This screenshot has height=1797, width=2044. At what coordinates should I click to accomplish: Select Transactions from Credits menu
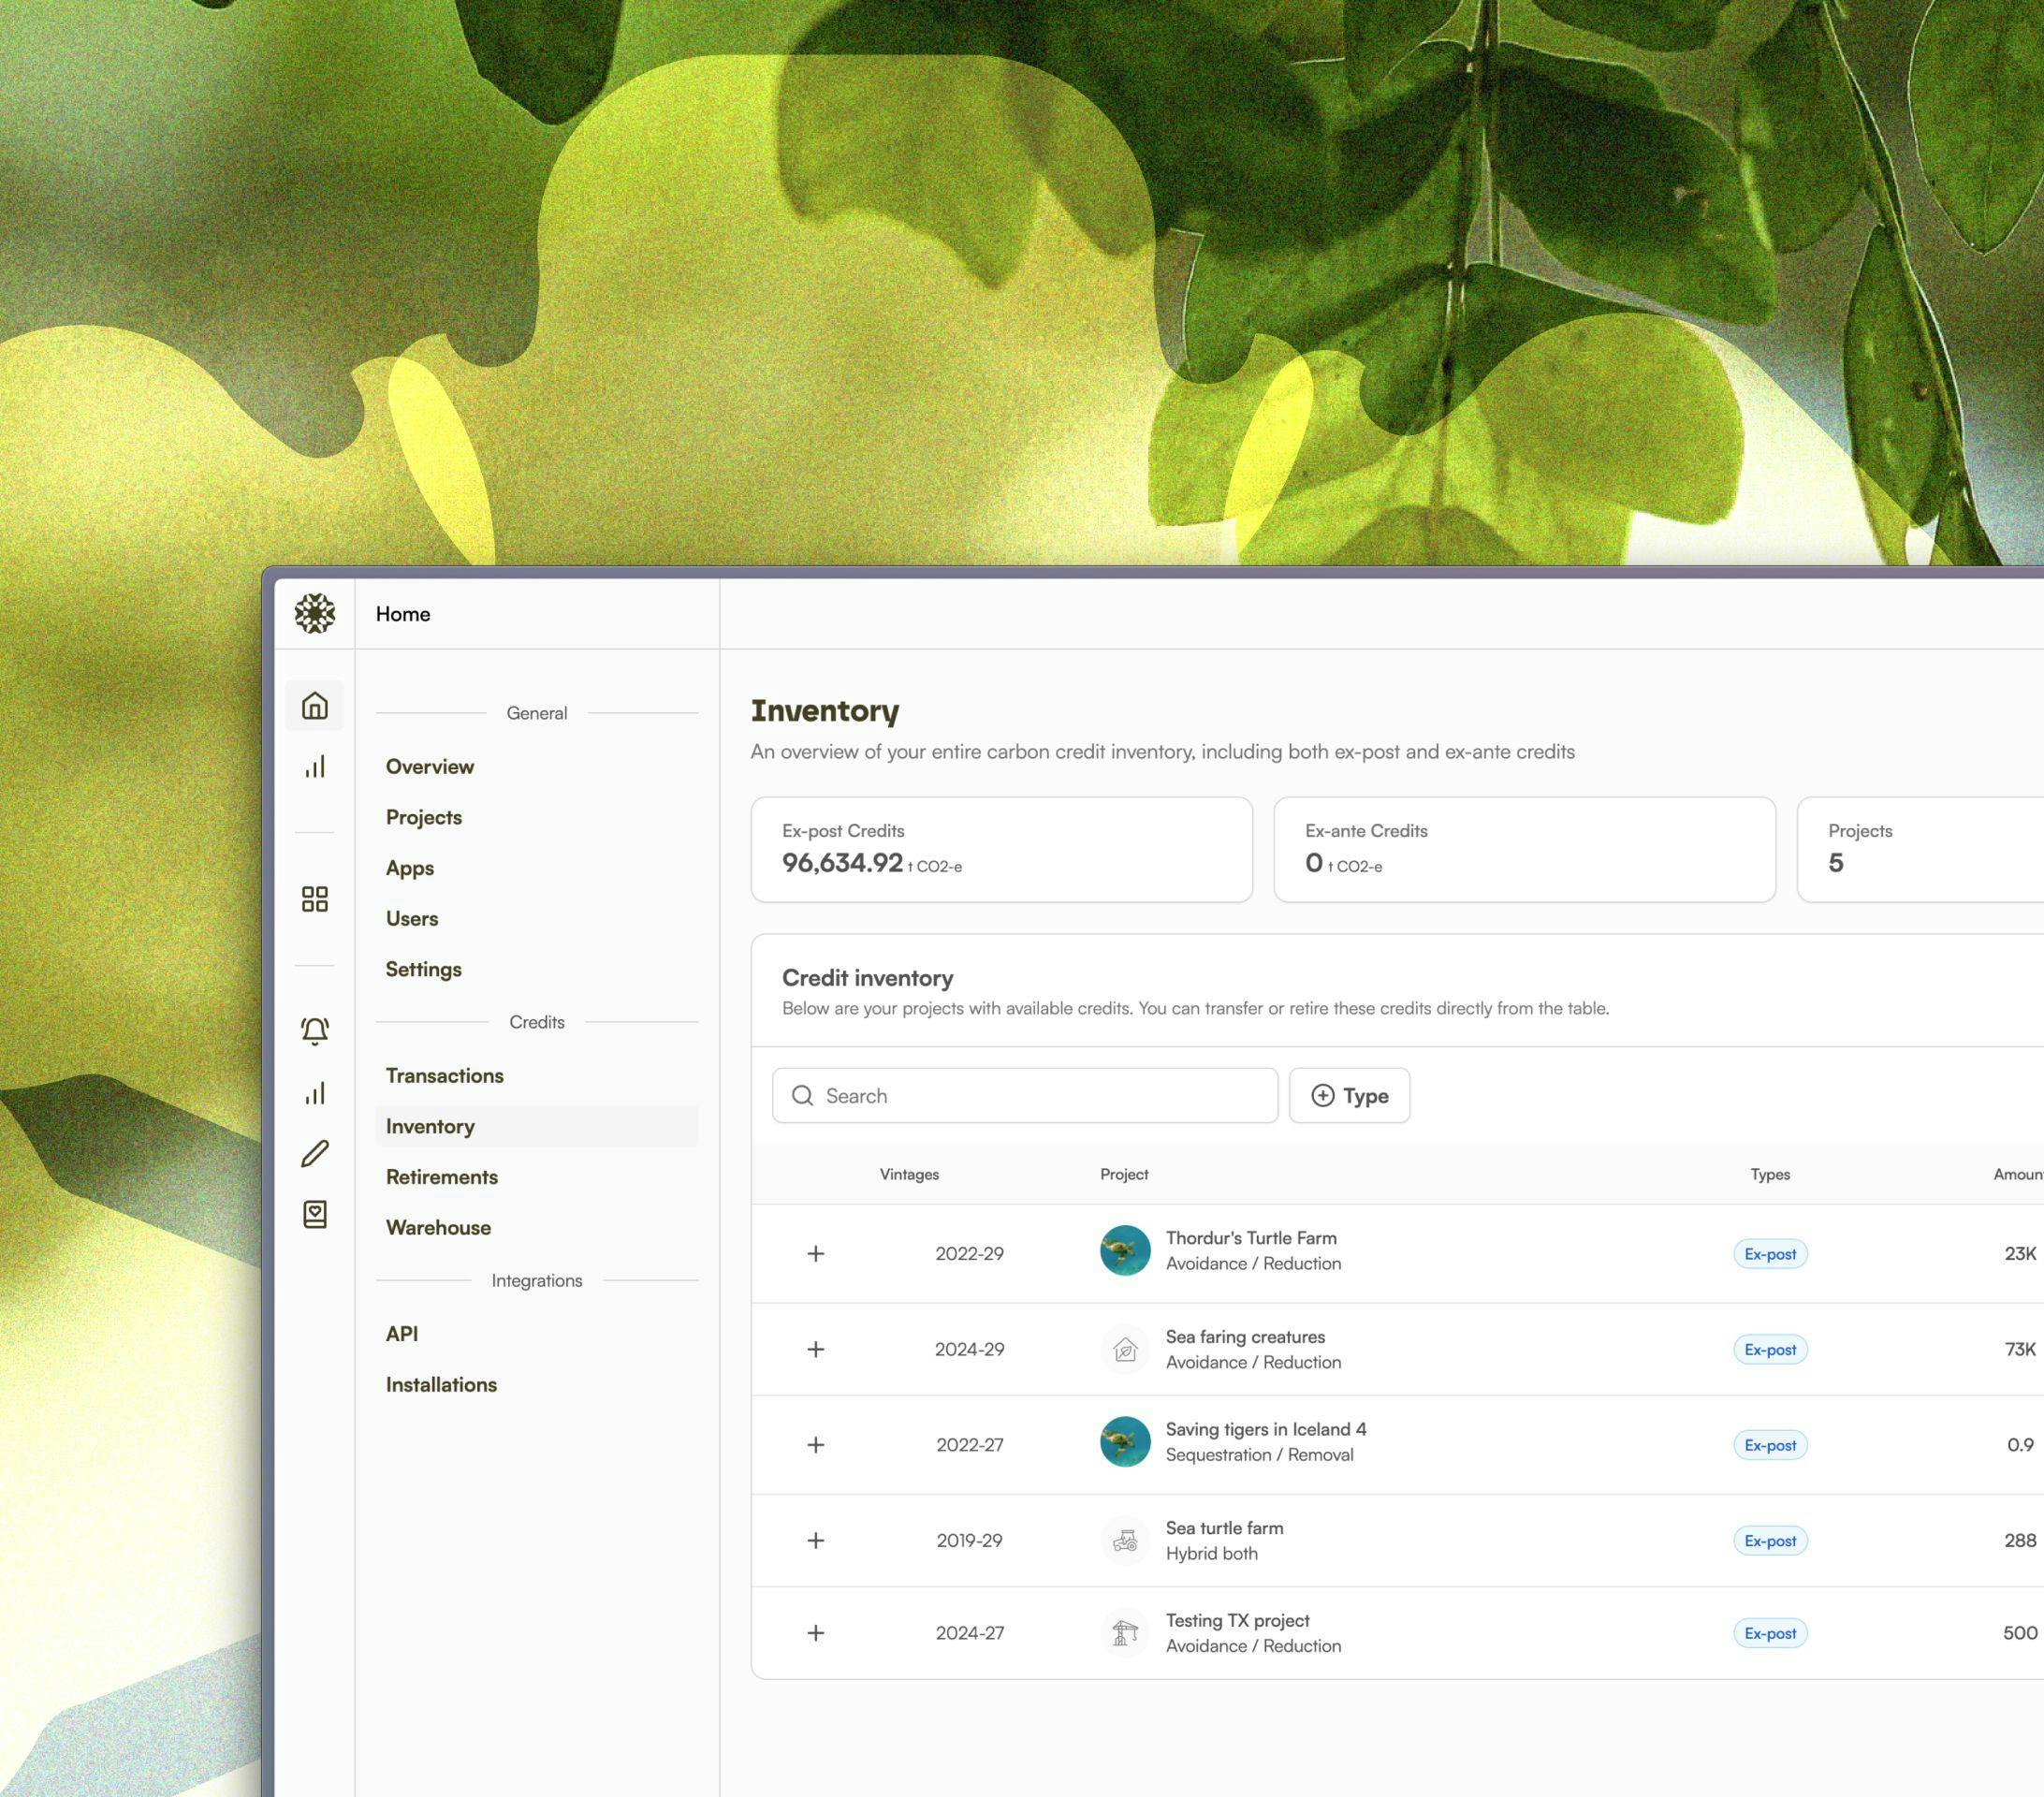pyautogui.click(x=444, y=1075)
